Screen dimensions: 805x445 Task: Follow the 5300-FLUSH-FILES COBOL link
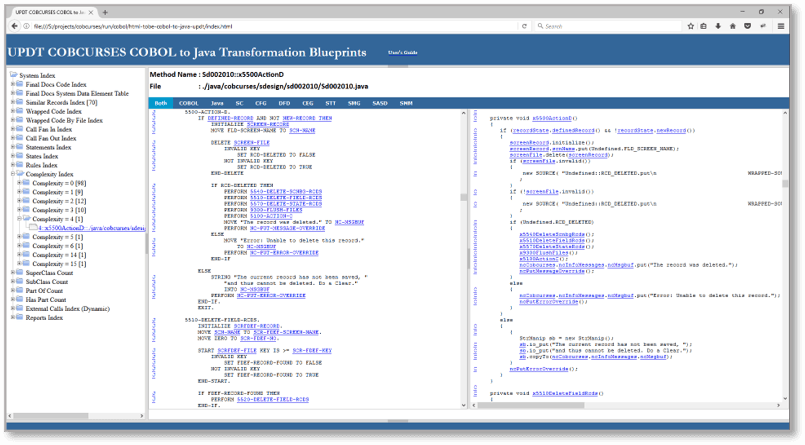tap(276, 210)
